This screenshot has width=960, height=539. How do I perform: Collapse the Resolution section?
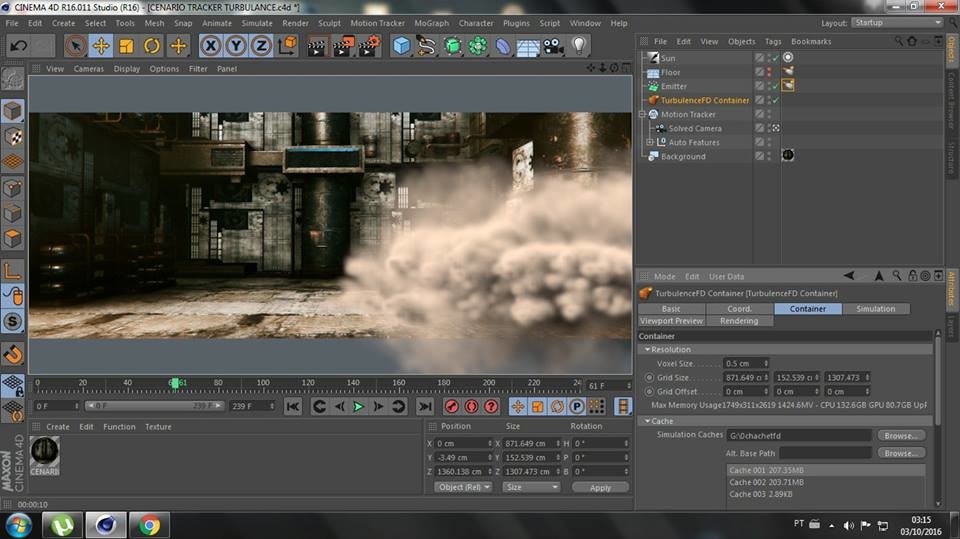point(647,349)
